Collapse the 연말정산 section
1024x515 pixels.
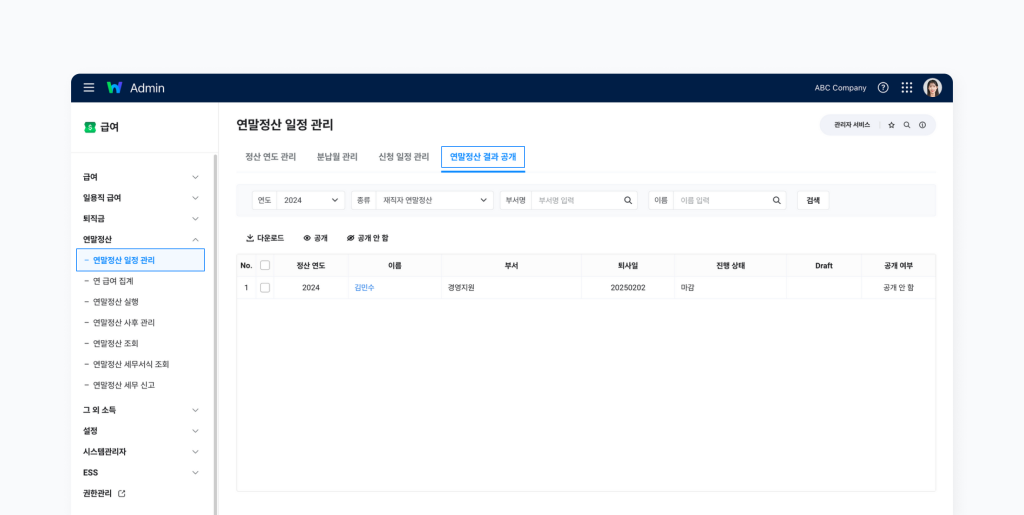point(141,240)
